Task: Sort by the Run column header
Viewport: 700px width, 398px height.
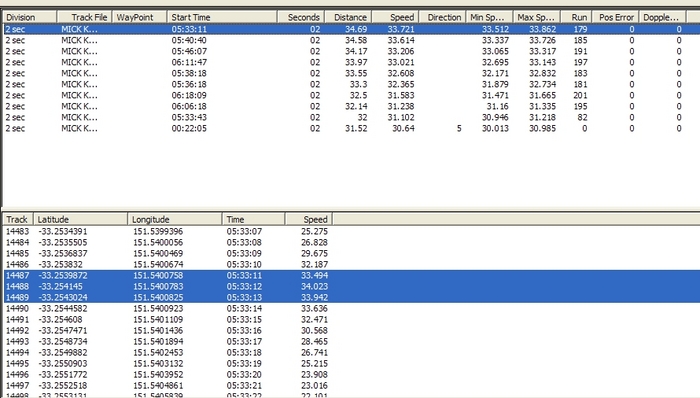Action: (x=576, y=17)
